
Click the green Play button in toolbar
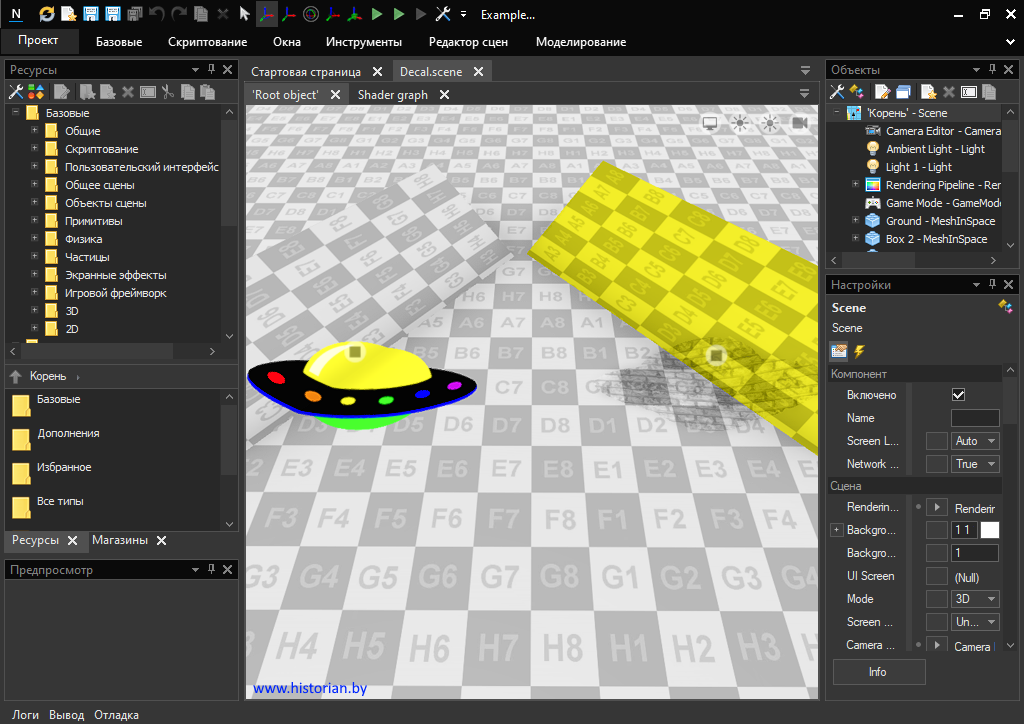point(376,14)
